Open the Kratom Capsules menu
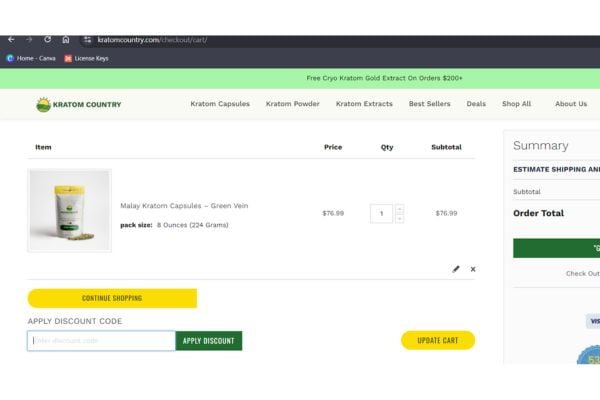The width and height of the screenshot is (600, 400). click(x=220, y=104)
